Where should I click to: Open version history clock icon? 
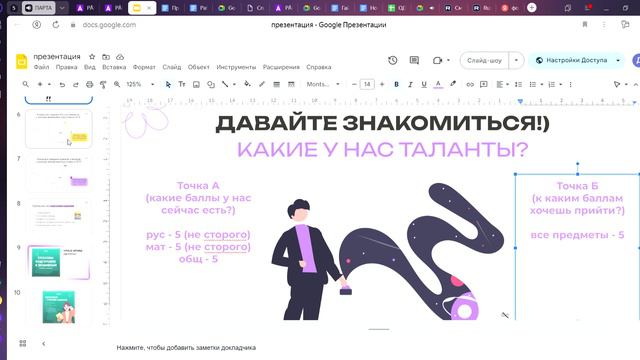click(x=393, y=60)
